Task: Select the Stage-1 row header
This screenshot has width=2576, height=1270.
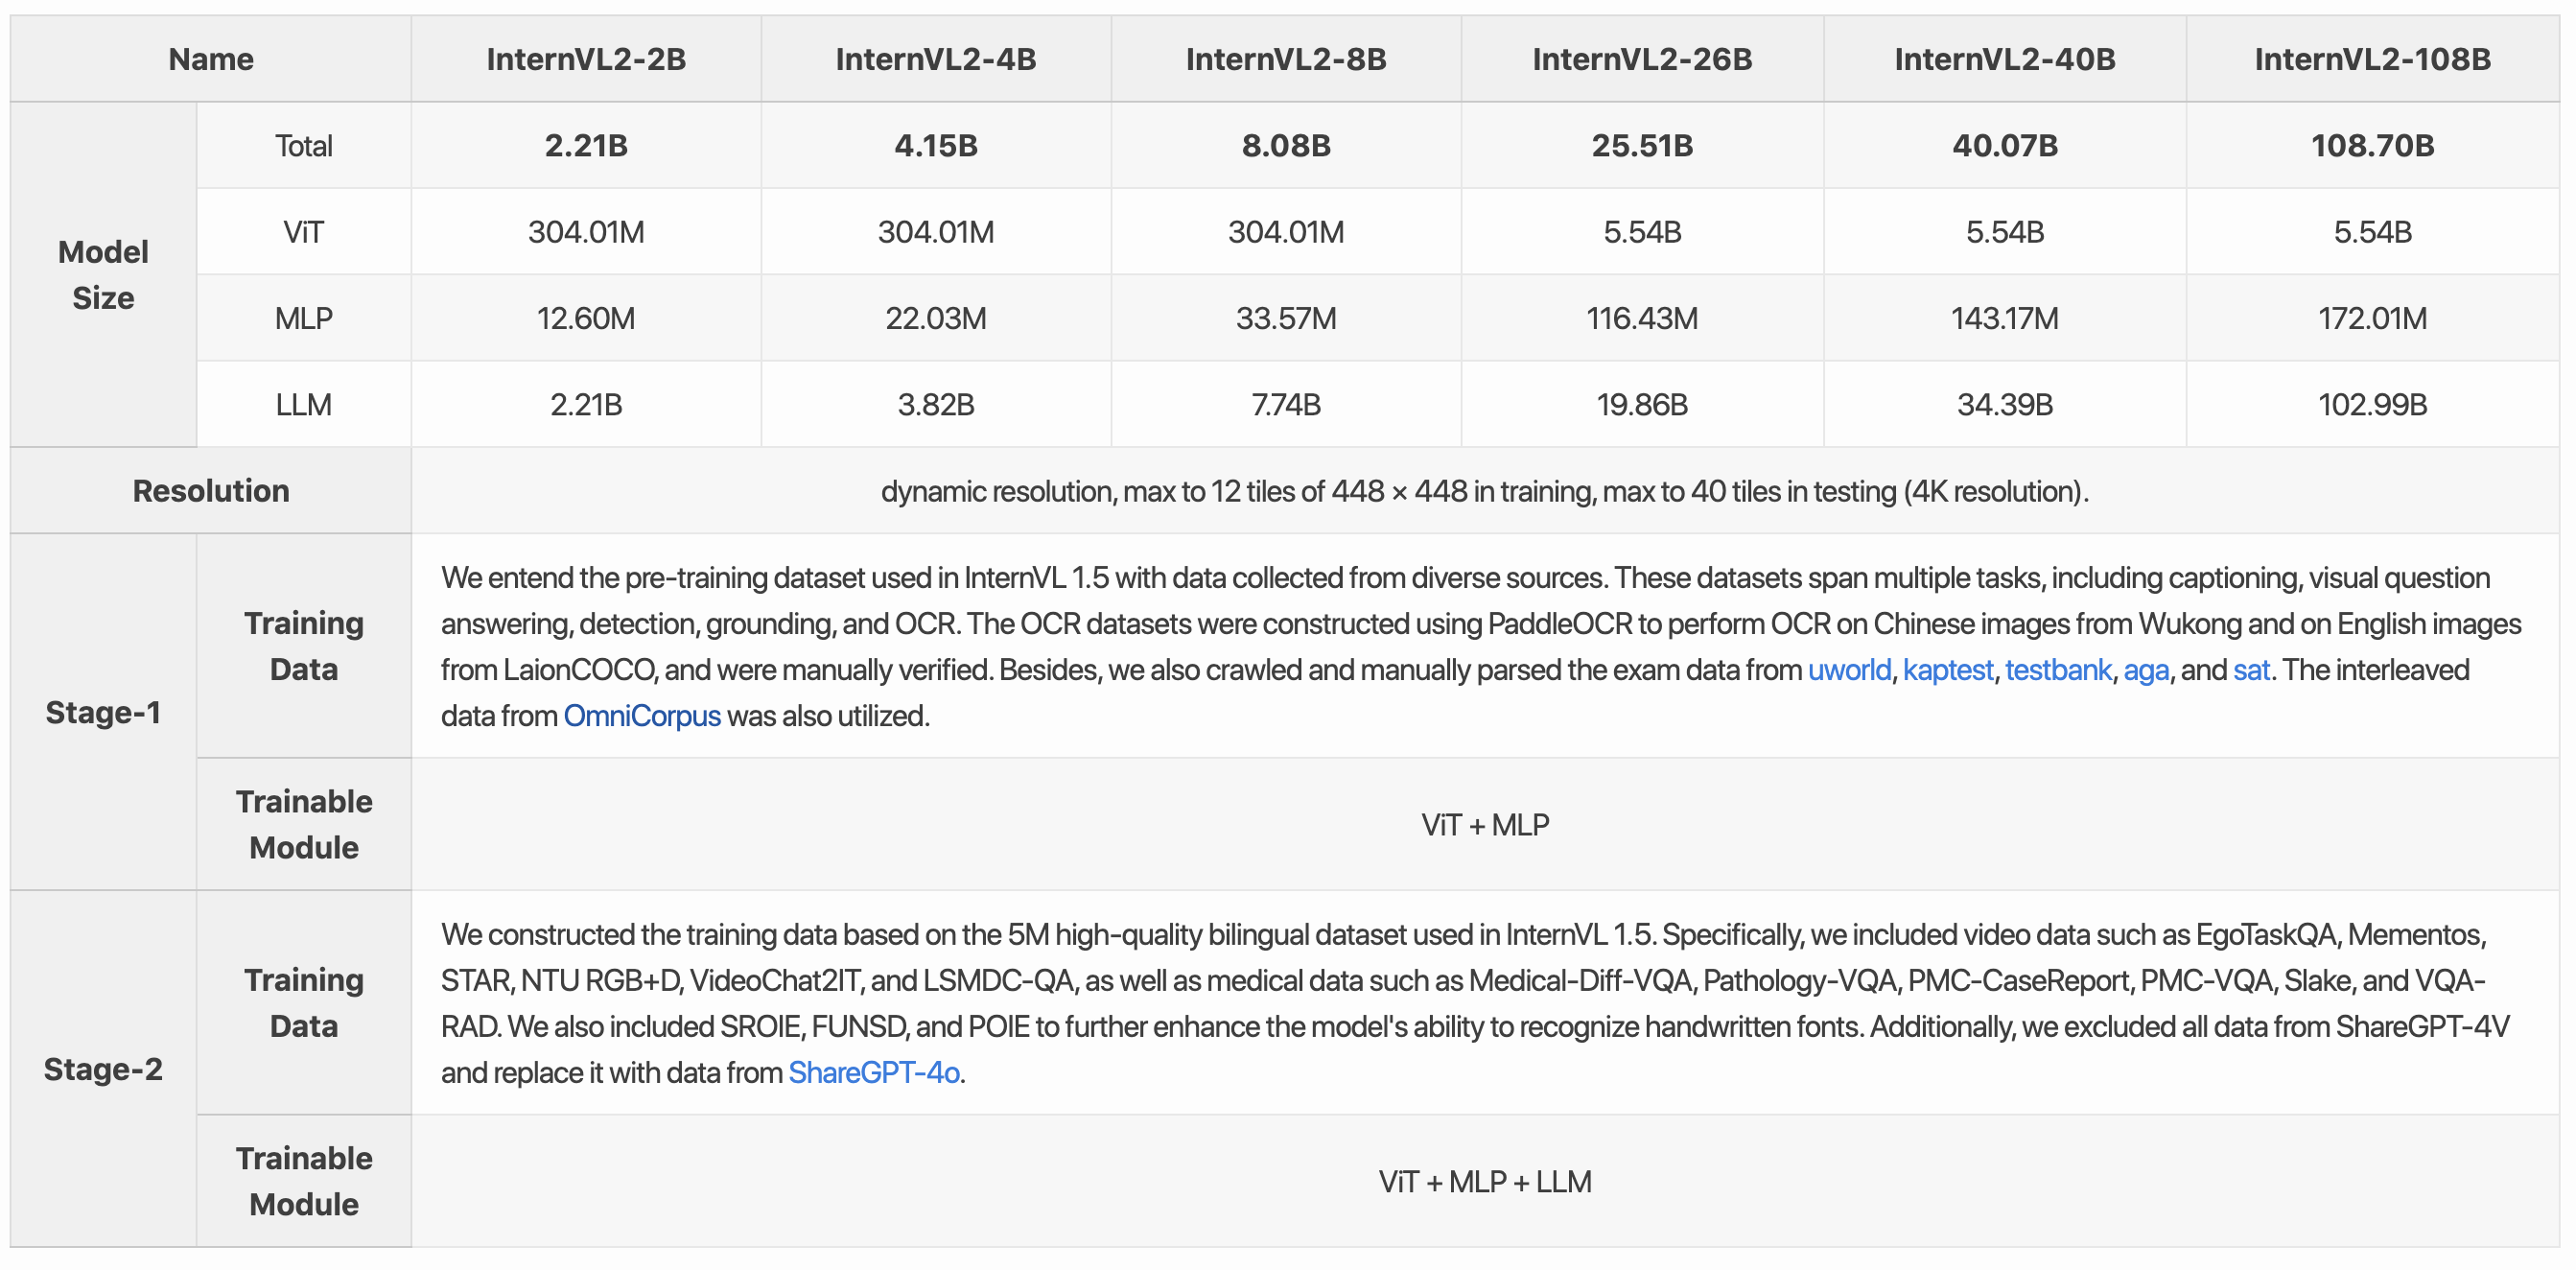Action: click(x=103, y=713)
